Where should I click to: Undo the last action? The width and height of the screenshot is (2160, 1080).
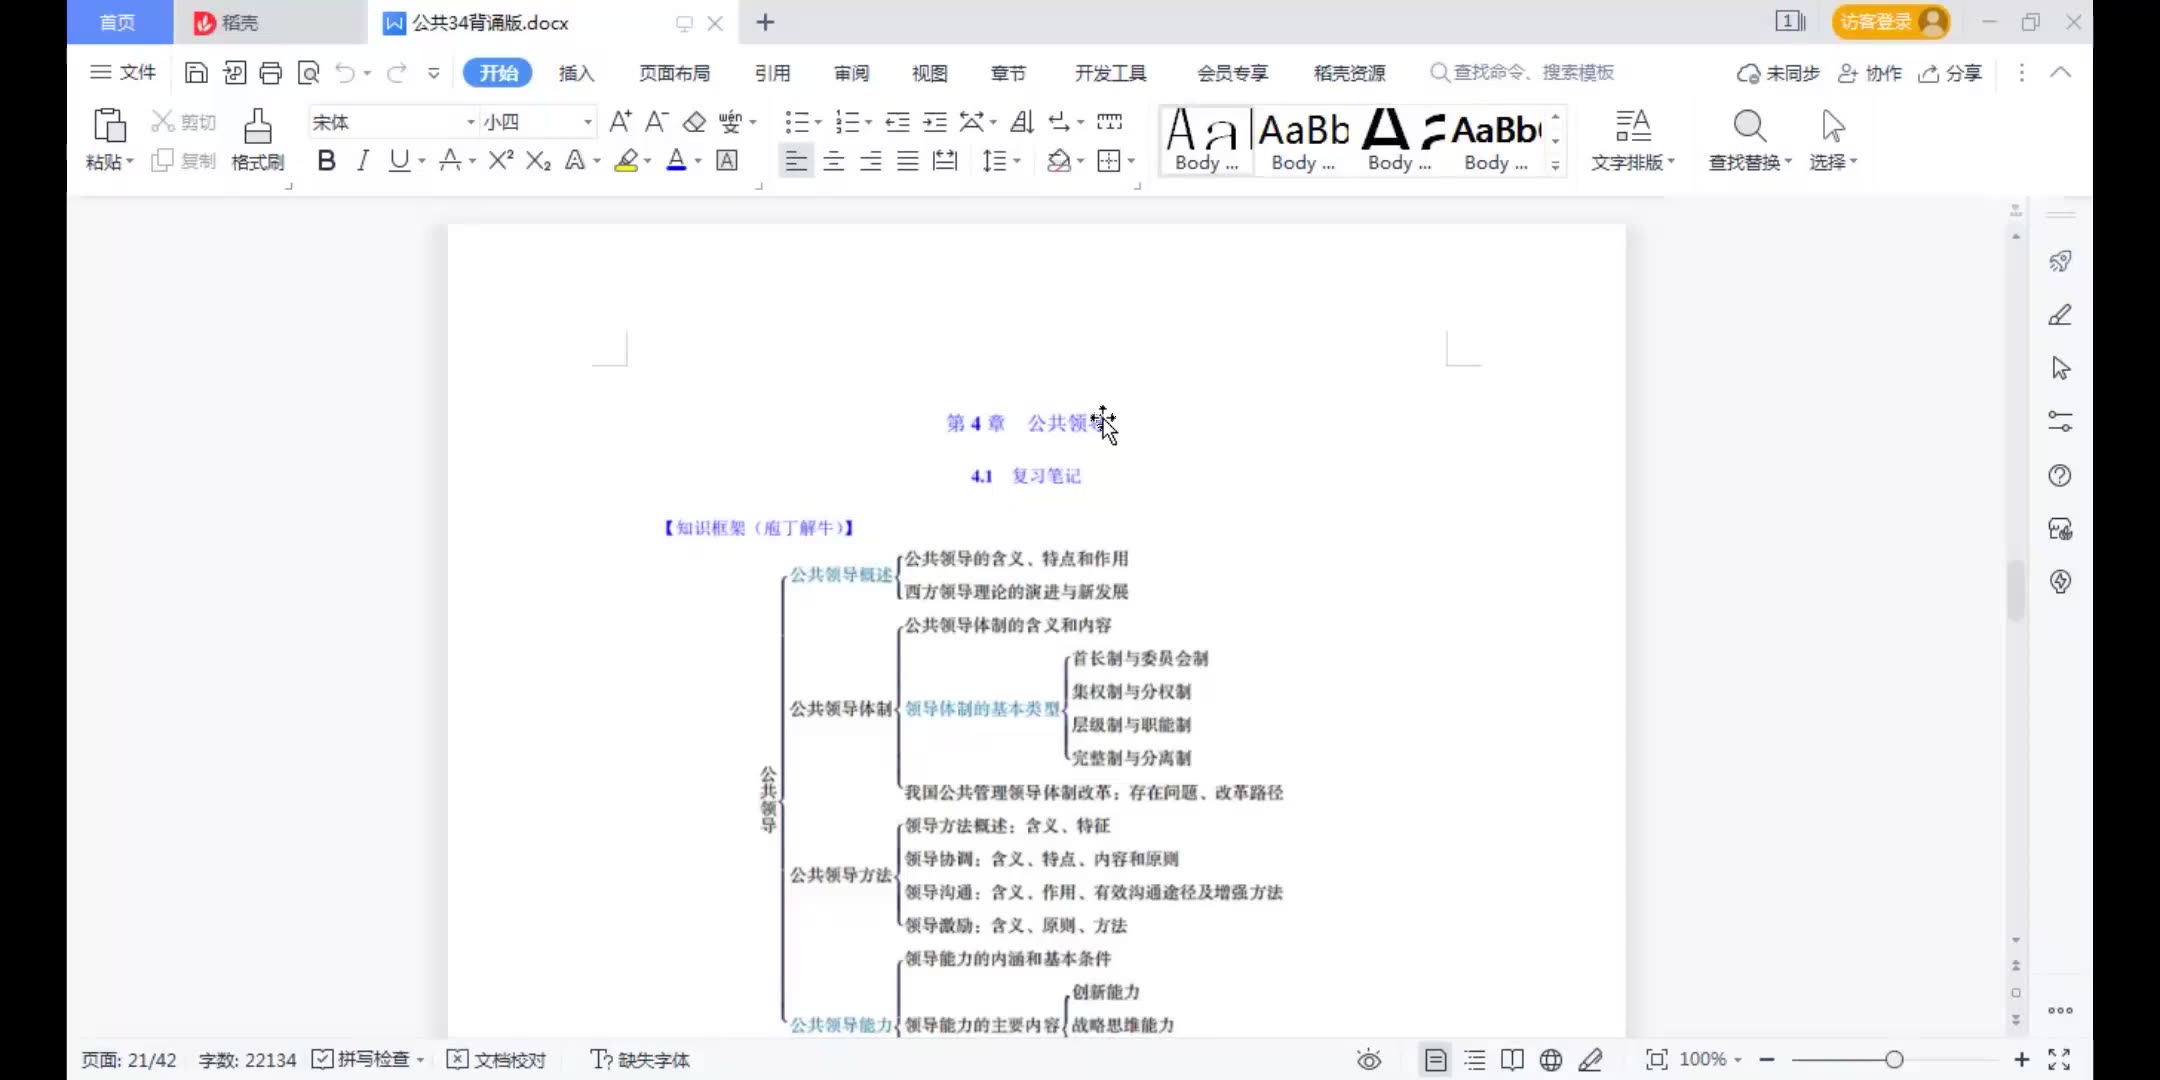tap(345, 72)
